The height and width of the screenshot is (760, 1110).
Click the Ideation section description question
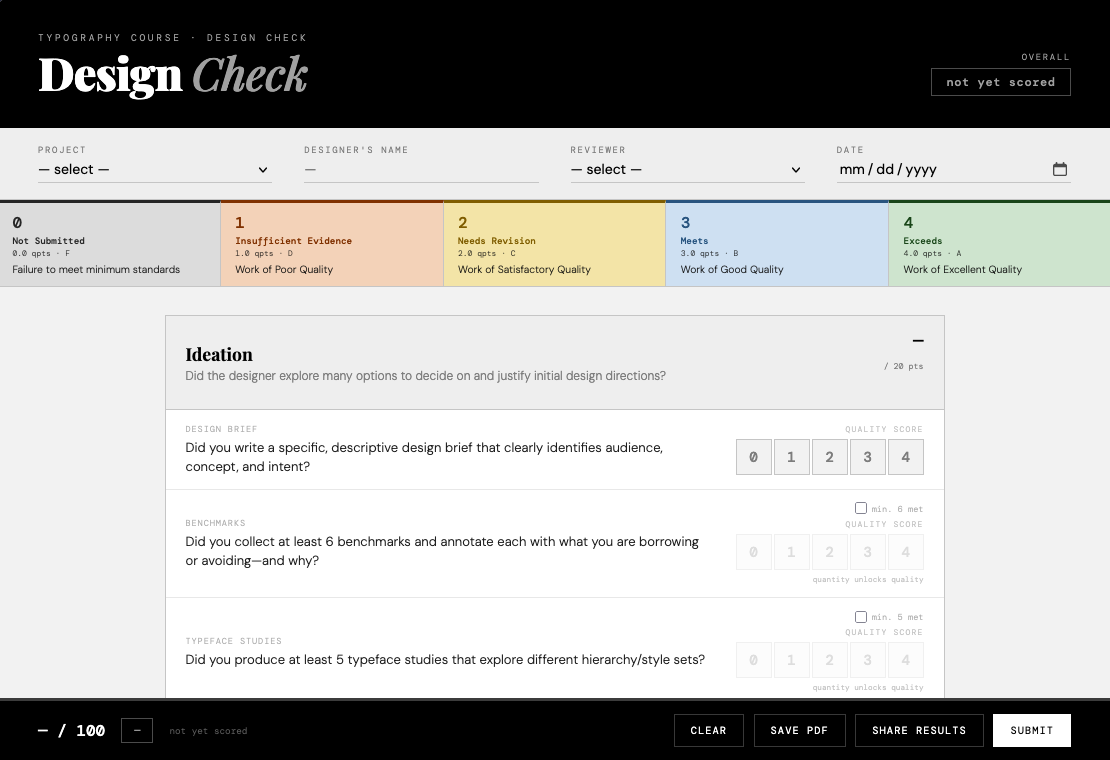point(425,376)
